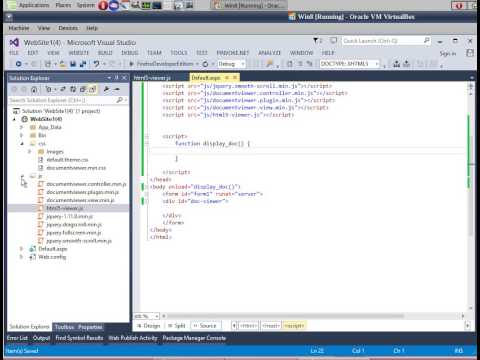Click the user account icon beside Sign in
This screenshot has height=360, width=480.
point(470,53)
